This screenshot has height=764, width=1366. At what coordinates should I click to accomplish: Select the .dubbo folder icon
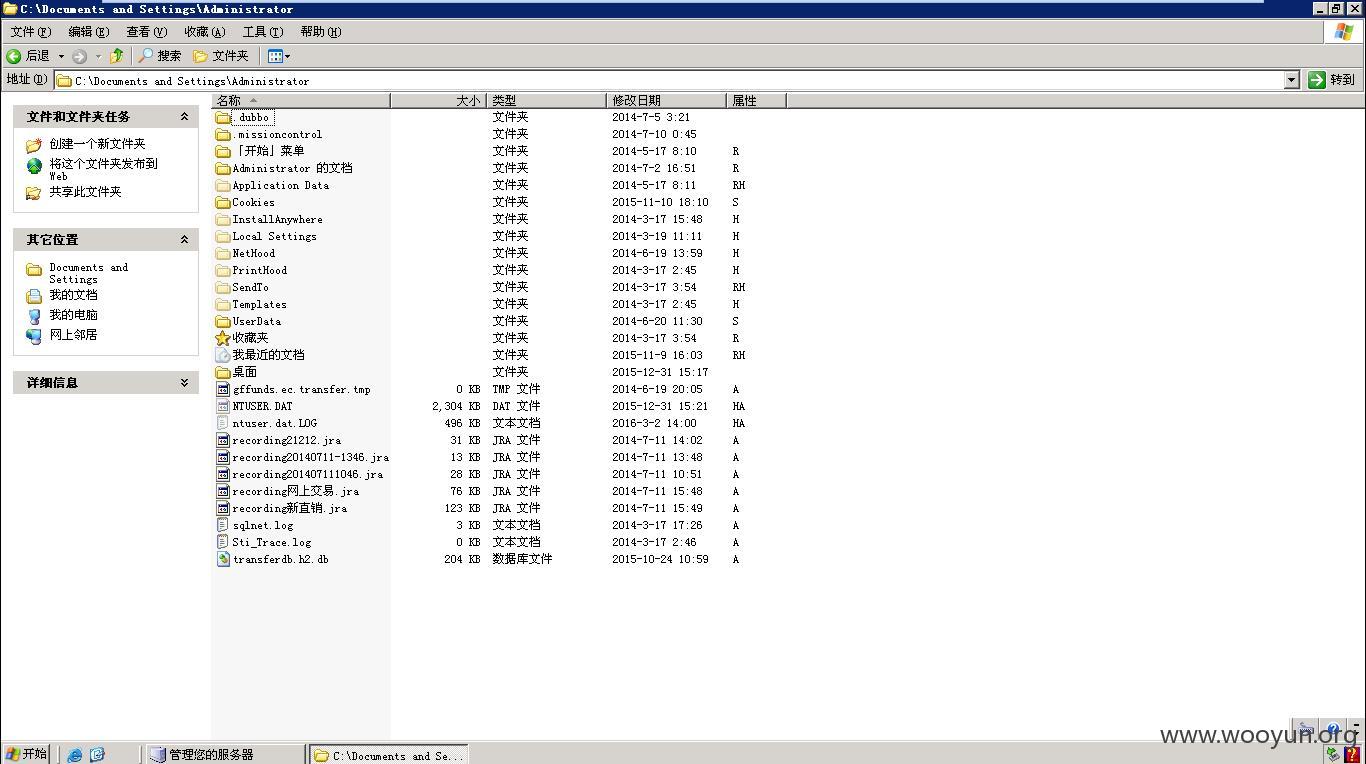click(x=223, y=117)
